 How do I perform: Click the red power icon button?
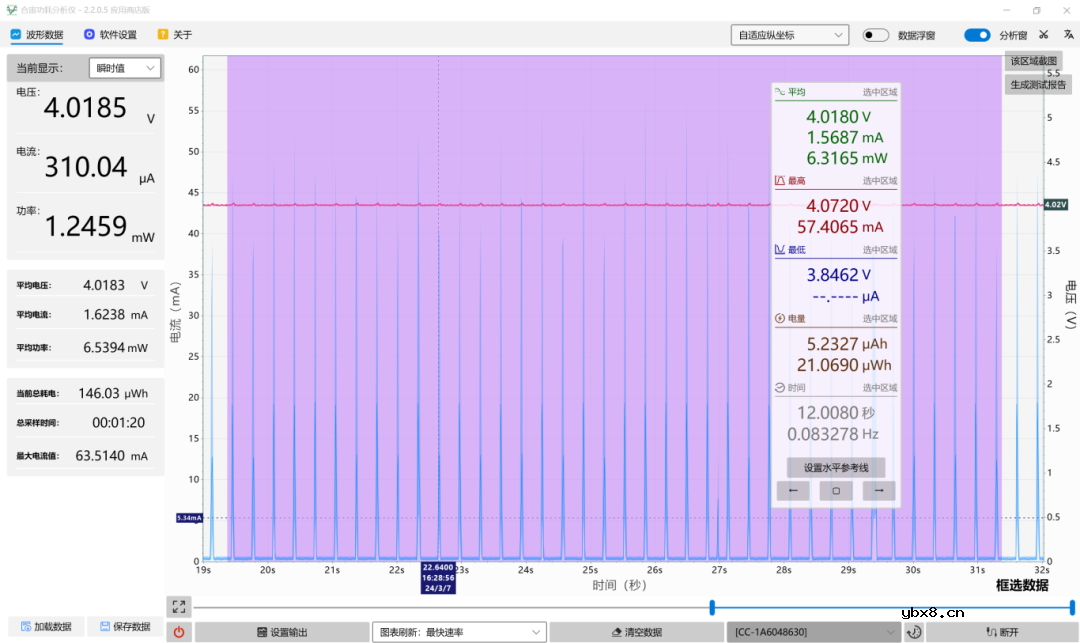179,632
